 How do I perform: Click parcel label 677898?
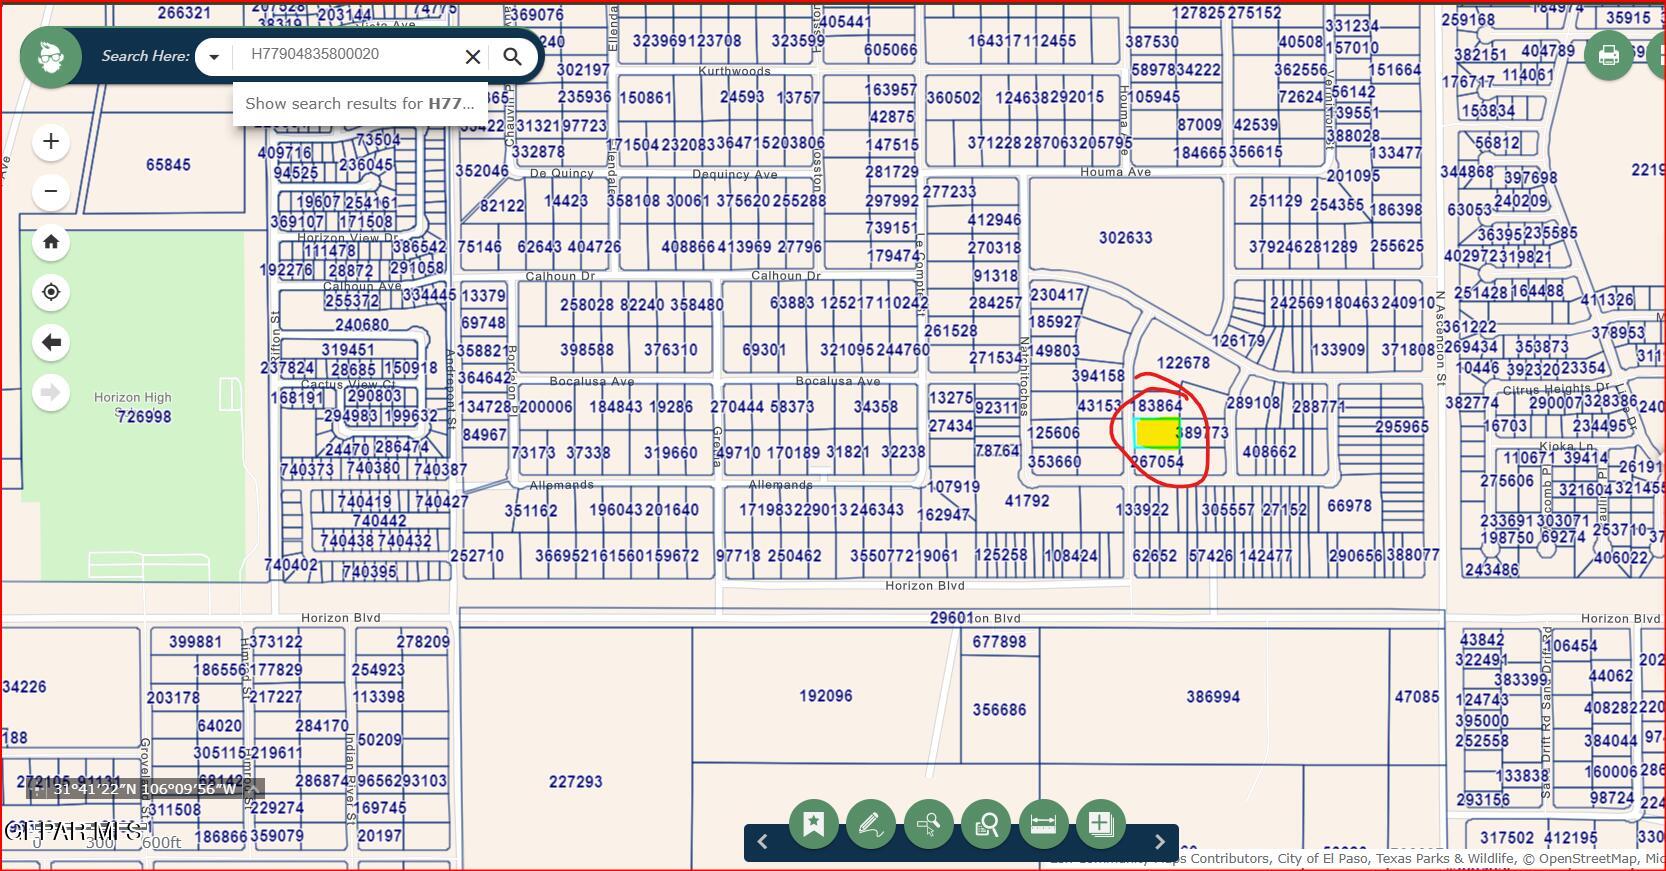click(999, 642)
